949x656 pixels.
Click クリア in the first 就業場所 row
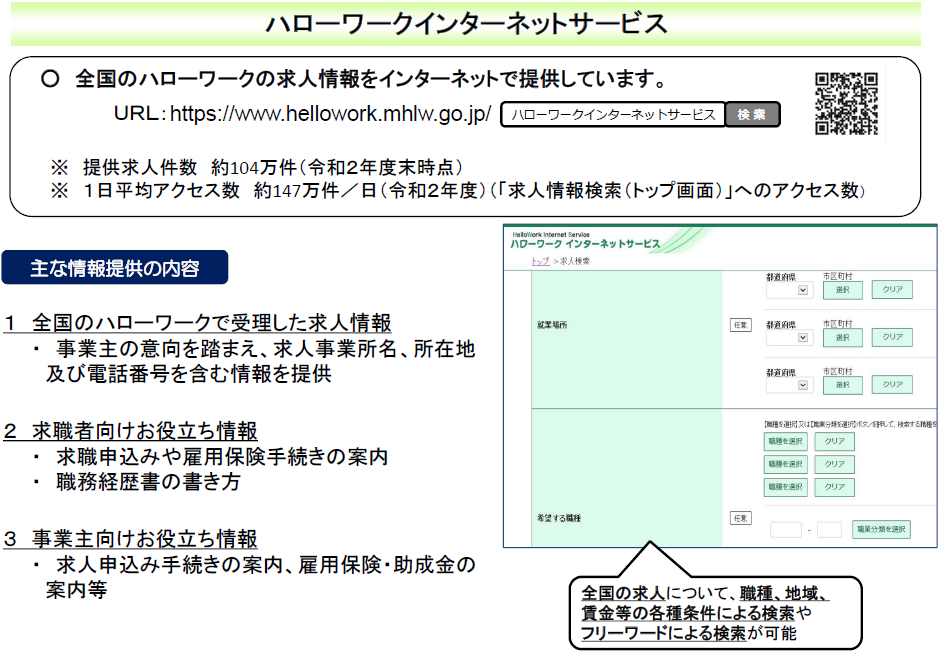(892, 289)
